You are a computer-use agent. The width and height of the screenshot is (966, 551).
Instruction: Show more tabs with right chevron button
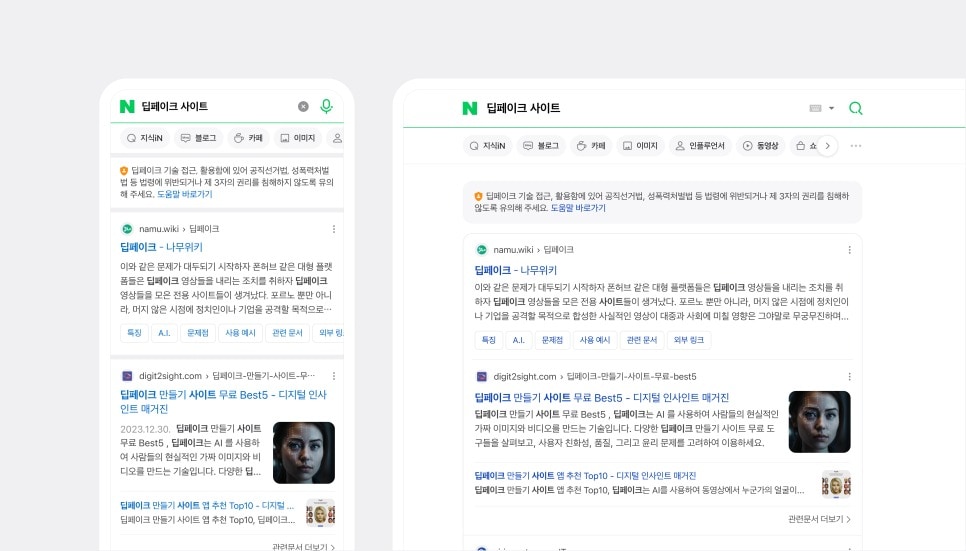(827, 146)
